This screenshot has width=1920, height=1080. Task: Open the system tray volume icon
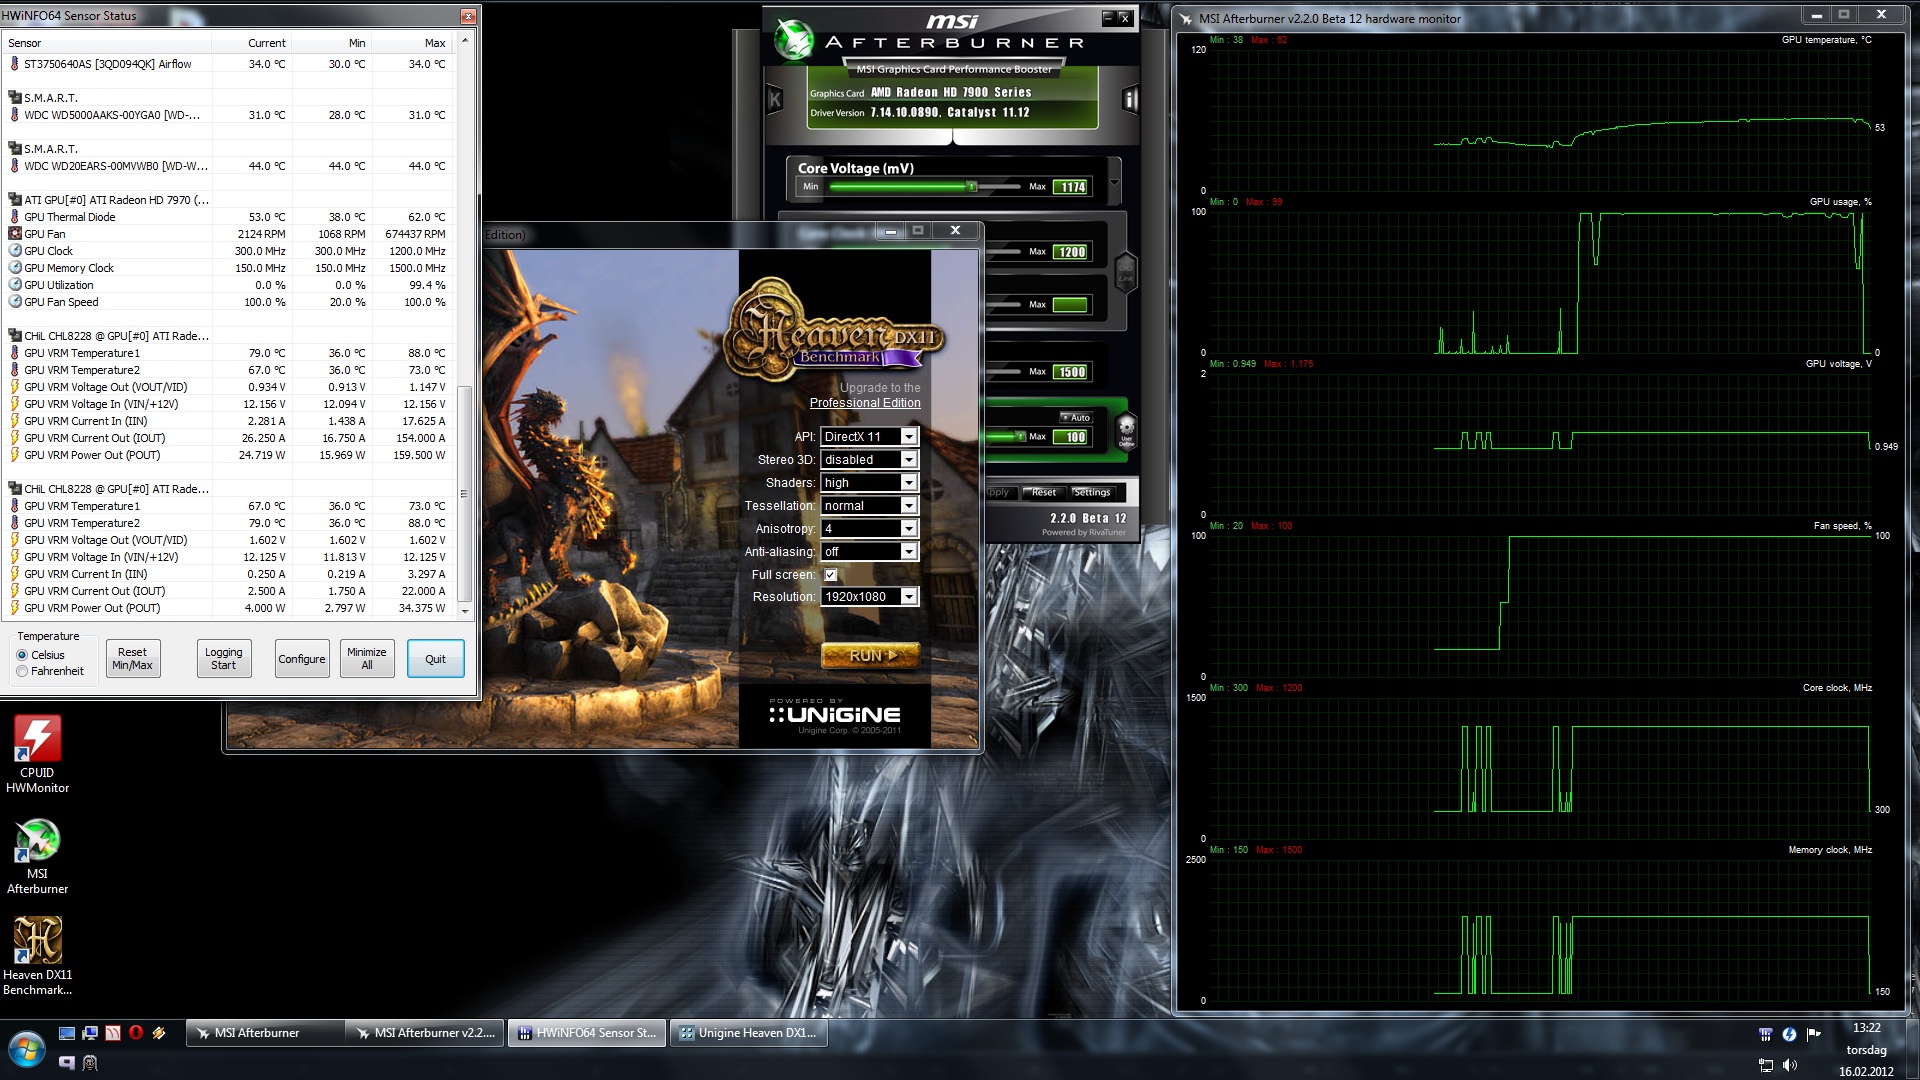click(x=1789, y=1065)
